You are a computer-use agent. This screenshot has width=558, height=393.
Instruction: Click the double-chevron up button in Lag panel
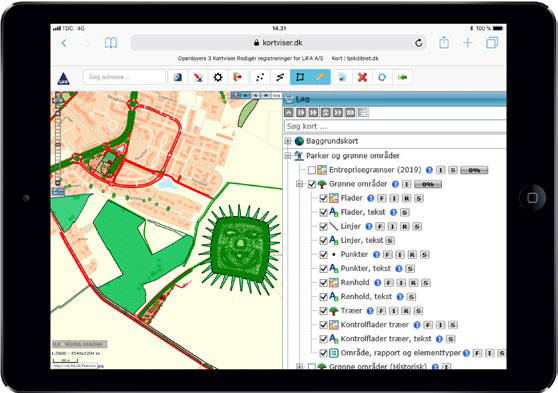tap(325, 112)
